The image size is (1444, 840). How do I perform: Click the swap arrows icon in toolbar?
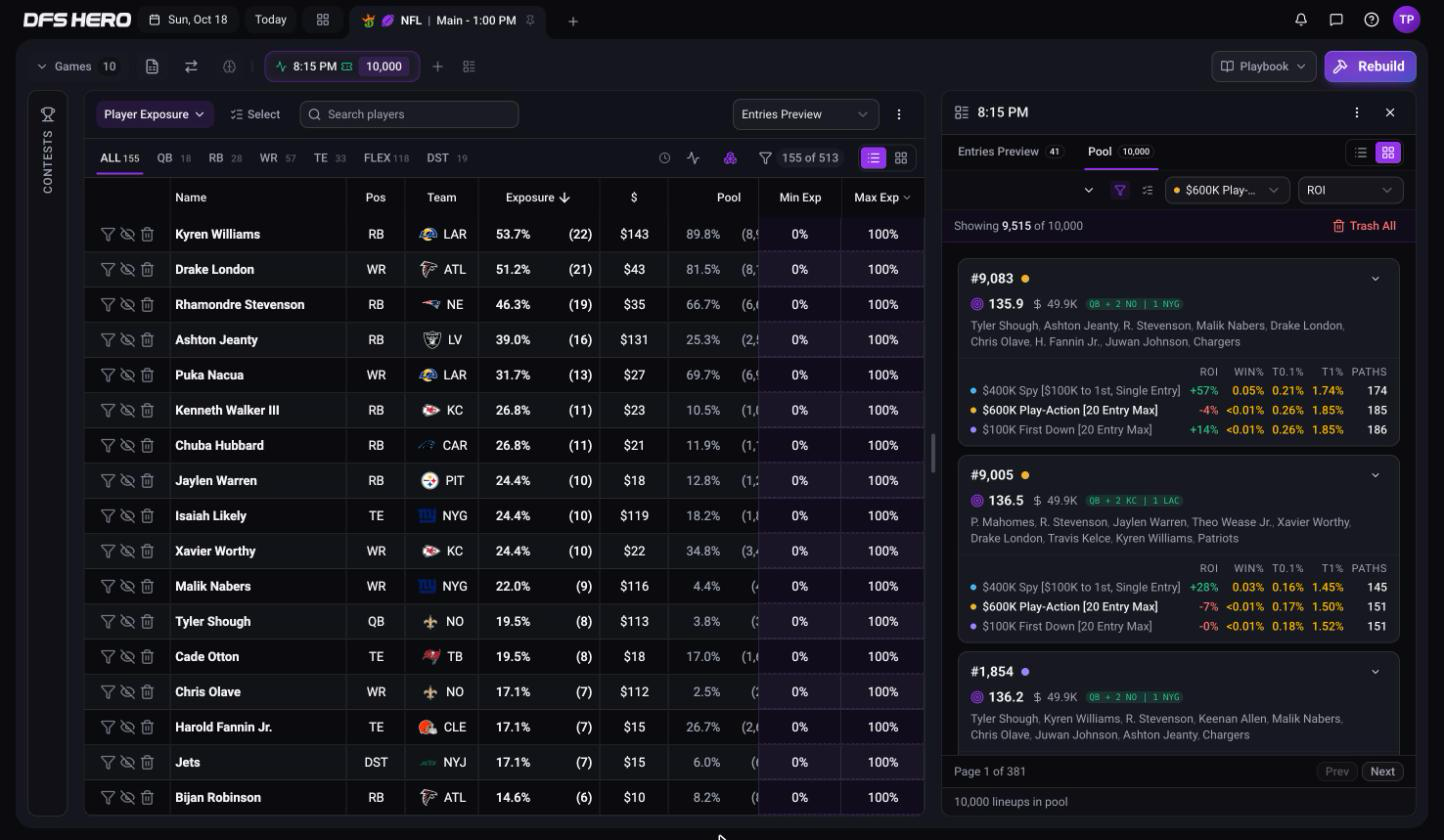tap(190, 66)
